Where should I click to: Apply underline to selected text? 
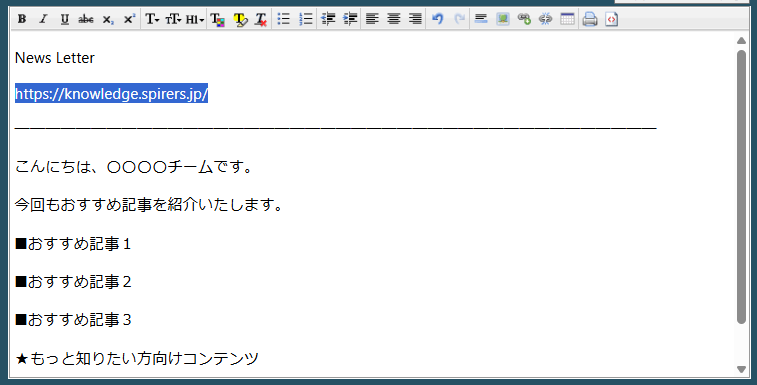[x=64, y=19]
